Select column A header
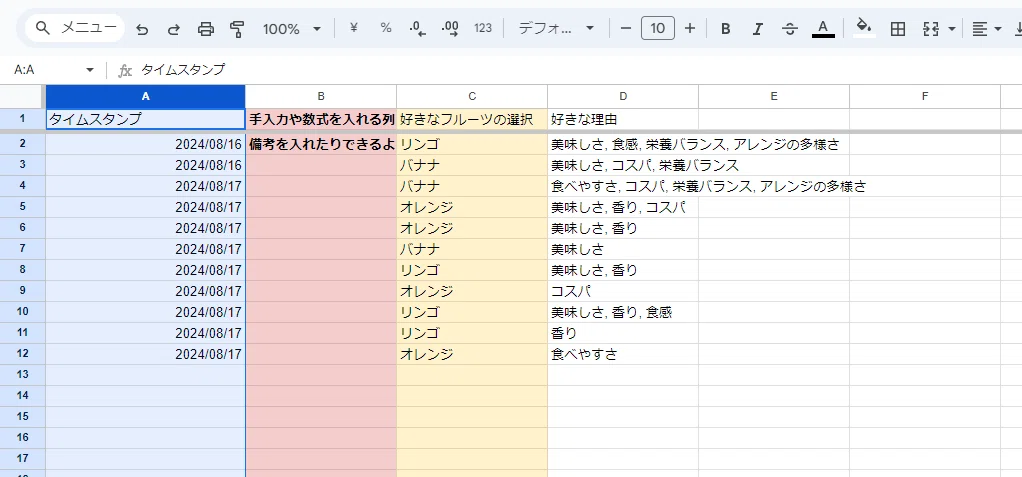Viewport: 1022px width, 477px height. pyautogui.click(x=146, y=96)
